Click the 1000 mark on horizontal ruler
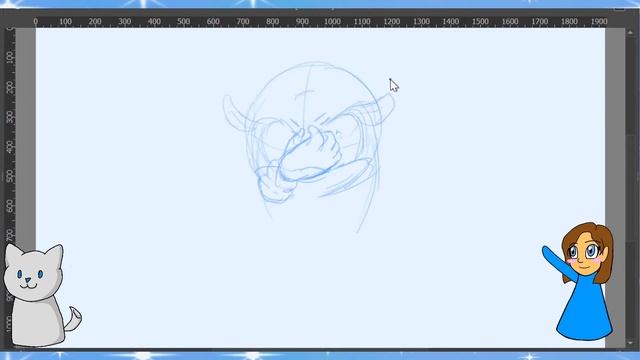 [332, 21]
